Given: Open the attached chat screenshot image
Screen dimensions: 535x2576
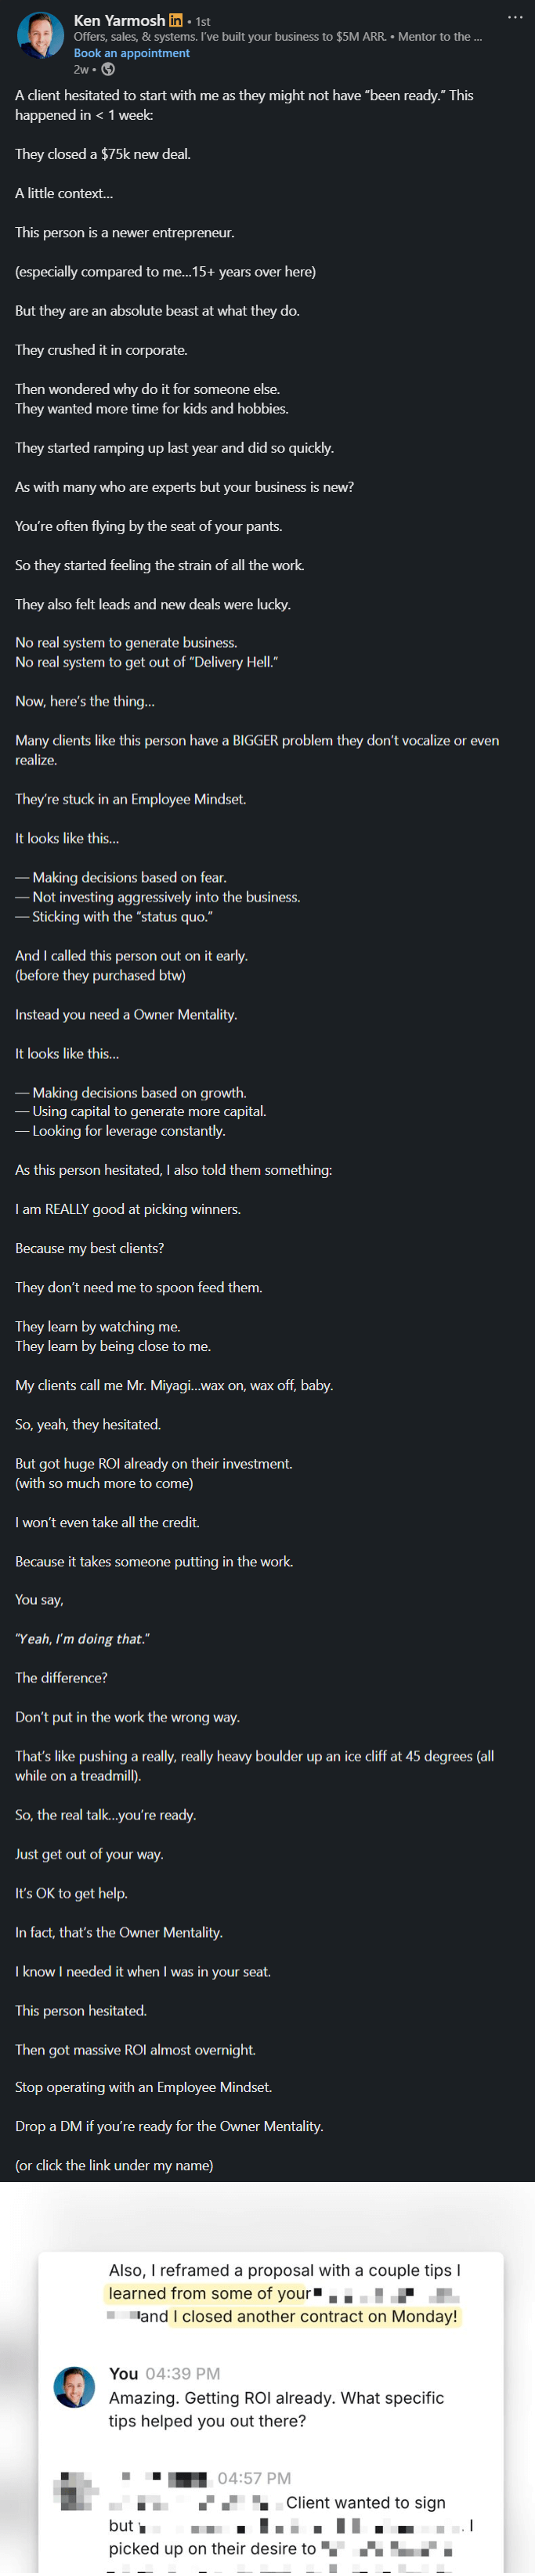Looking at the screenshot, I should coord(267,2379).
